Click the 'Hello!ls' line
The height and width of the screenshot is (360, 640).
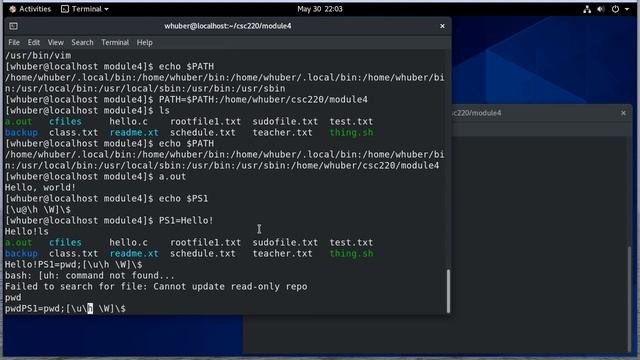click(x=27, y=232)
